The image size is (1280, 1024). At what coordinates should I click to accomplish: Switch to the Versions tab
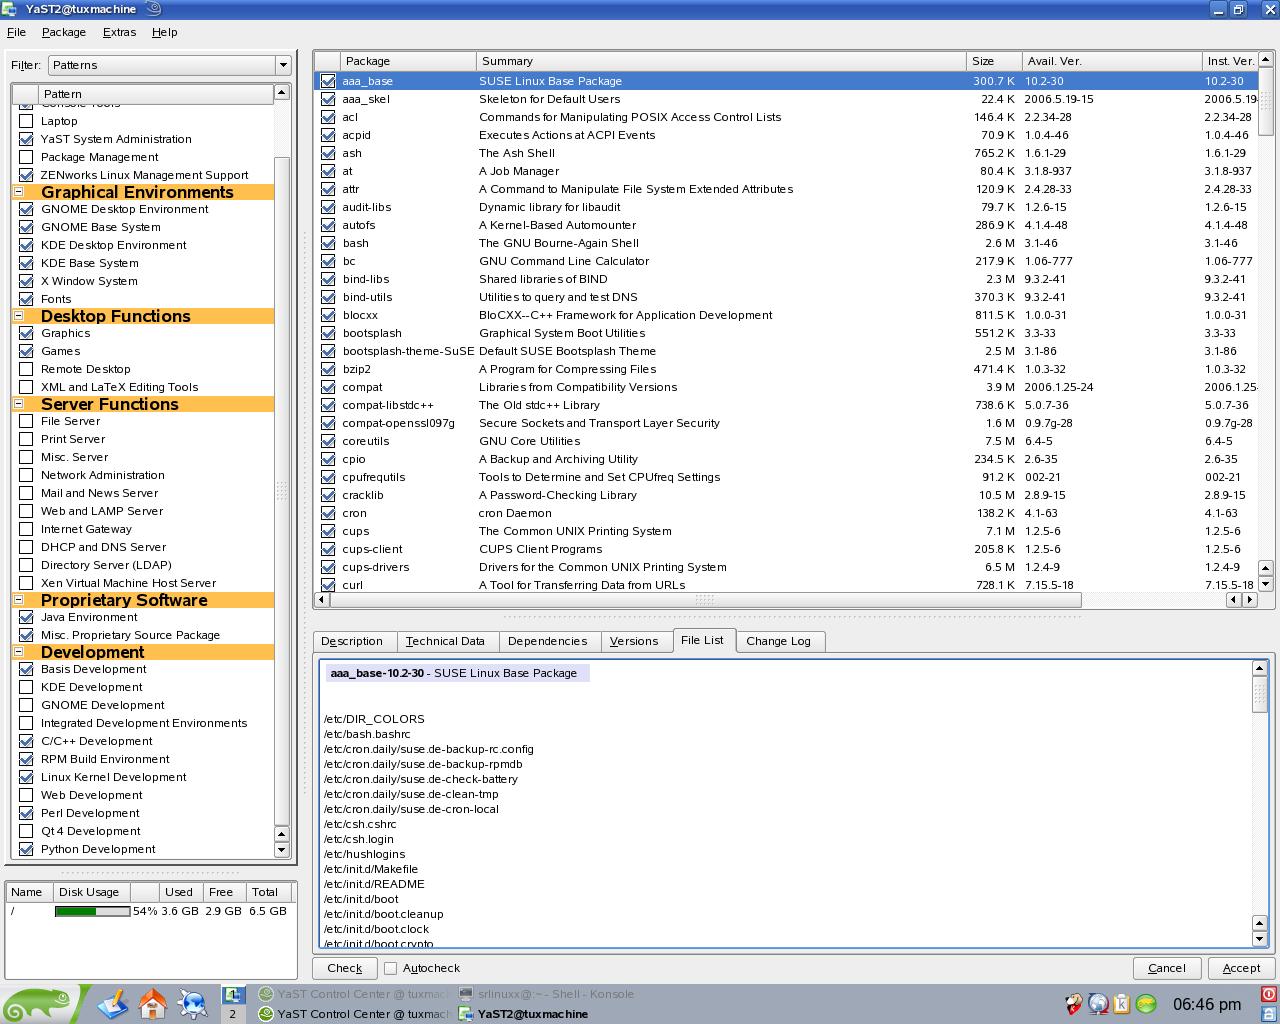pos(634,641)
